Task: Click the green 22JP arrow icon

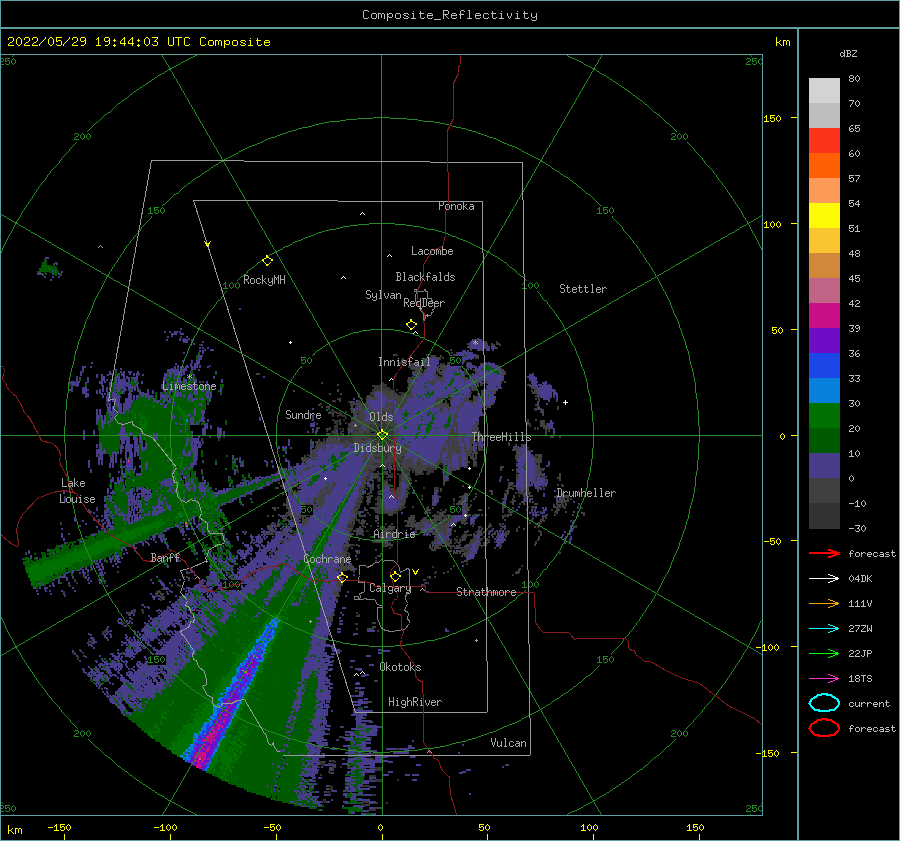Action: (x=824, y=653)
